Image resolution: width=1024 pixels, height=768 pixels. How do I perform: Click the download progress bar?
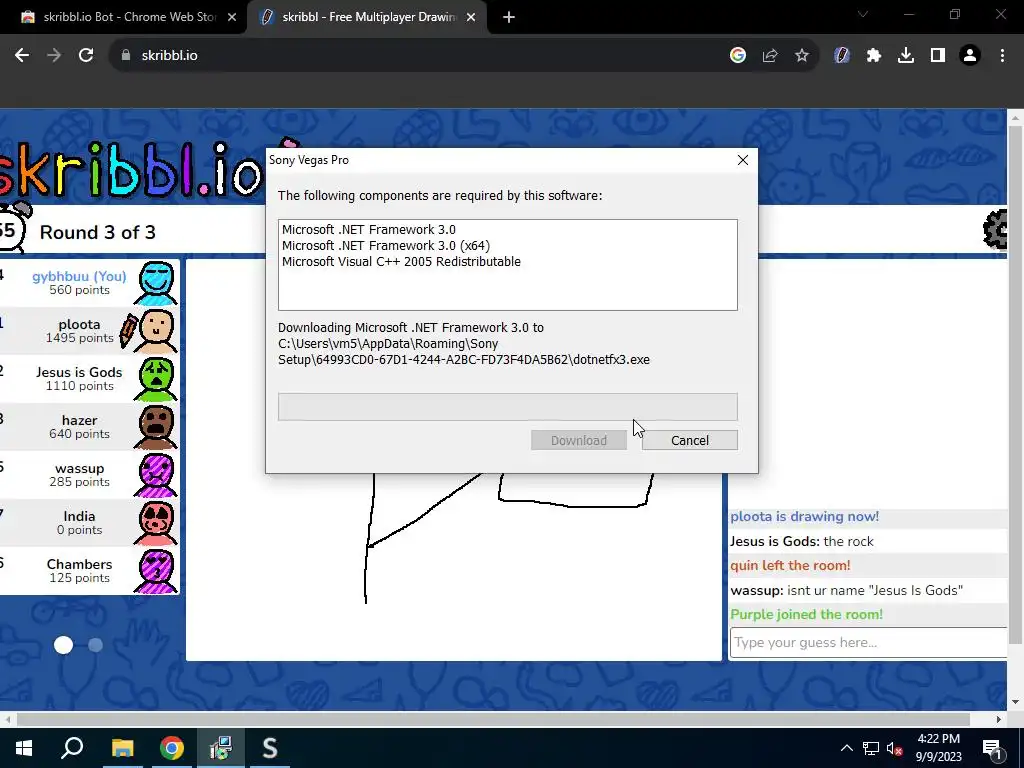tap(507, 407)
